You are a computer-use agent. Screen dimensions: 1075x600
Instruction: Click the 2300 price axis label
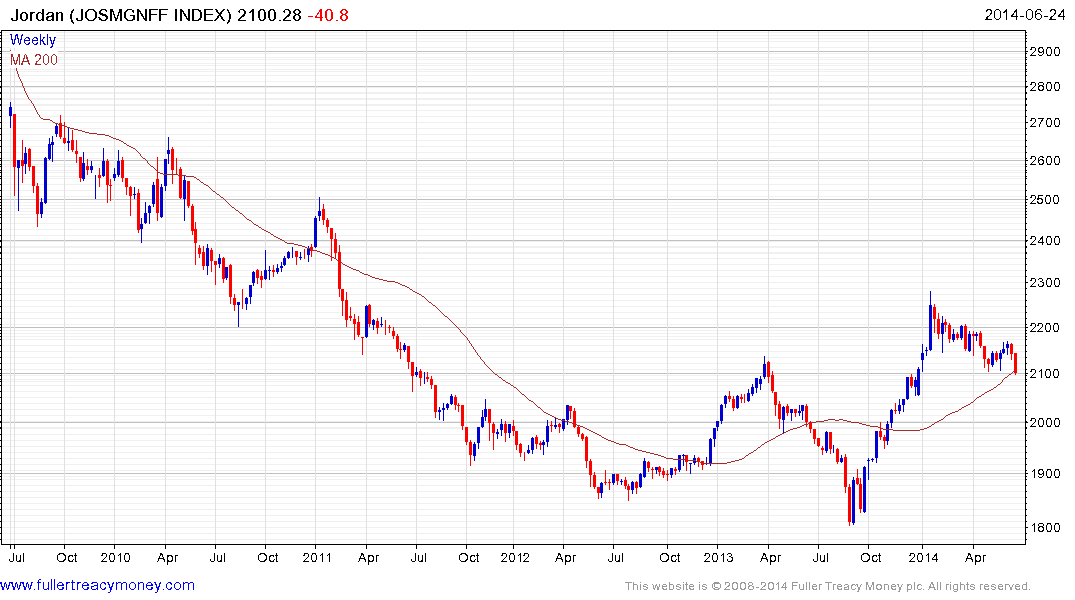pyautogui.click(x=1045, y=283)
